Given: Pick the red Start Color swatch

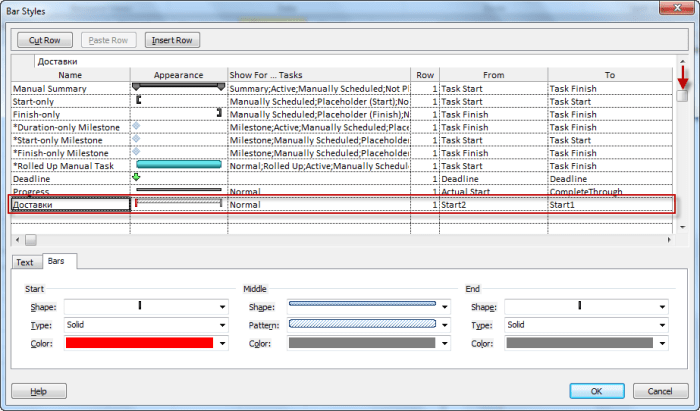Looking at the screenshot, I should pos(139,343).
